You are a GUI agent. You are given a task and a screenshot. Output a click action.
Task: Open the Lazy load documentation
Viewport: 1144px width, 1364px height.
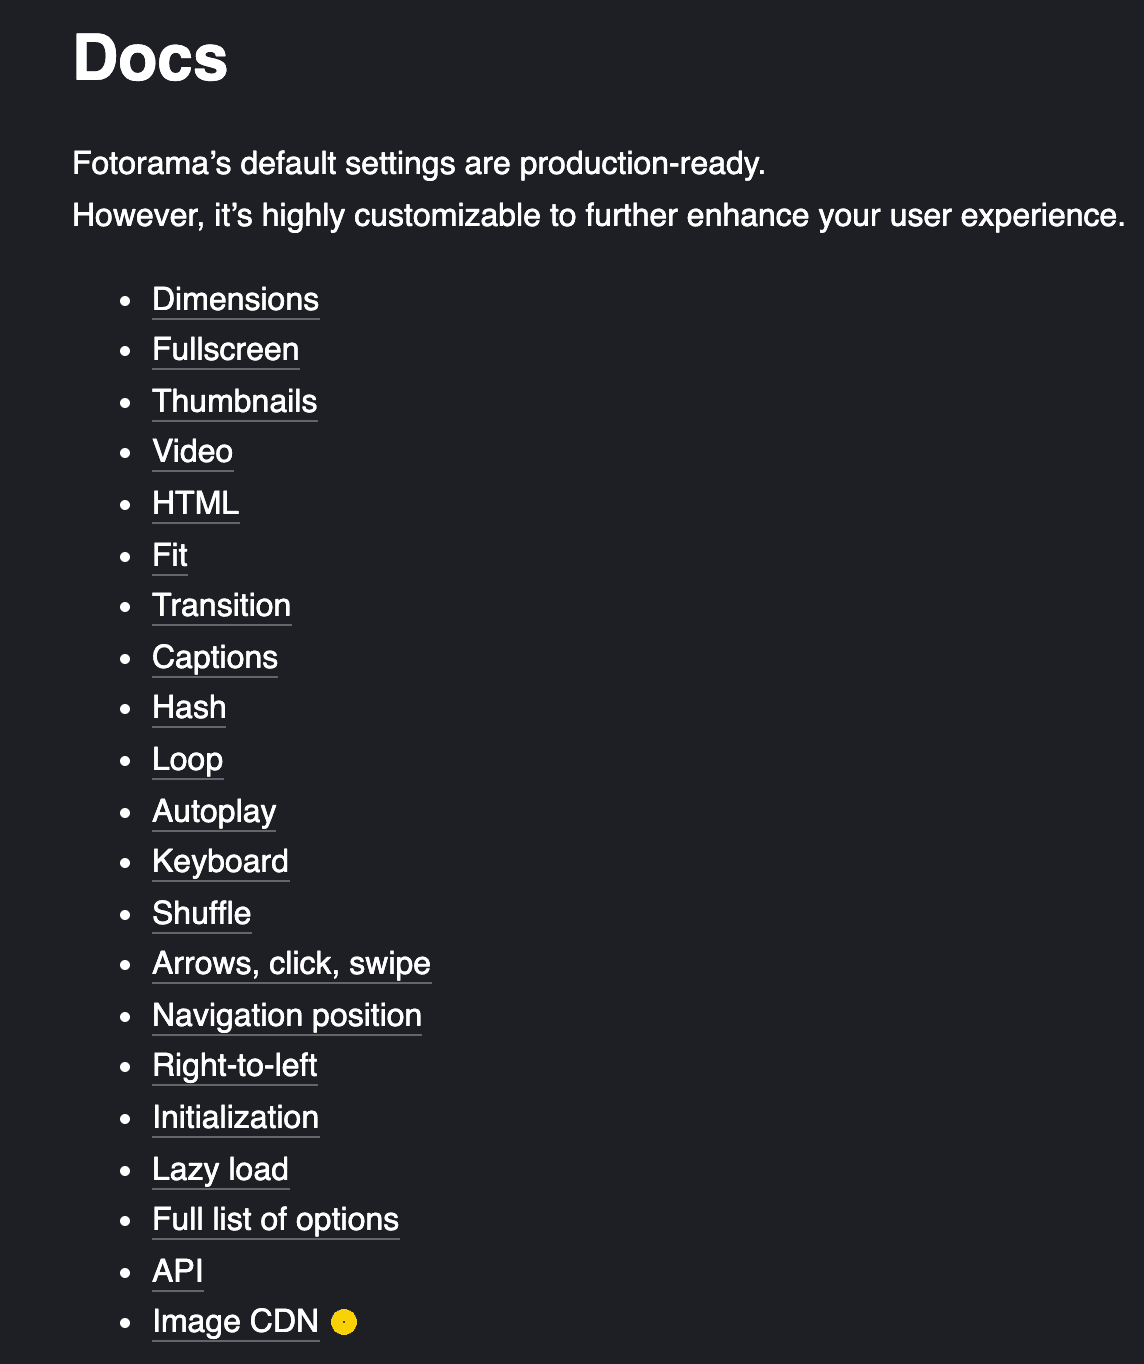click(x=221, y=1170)
